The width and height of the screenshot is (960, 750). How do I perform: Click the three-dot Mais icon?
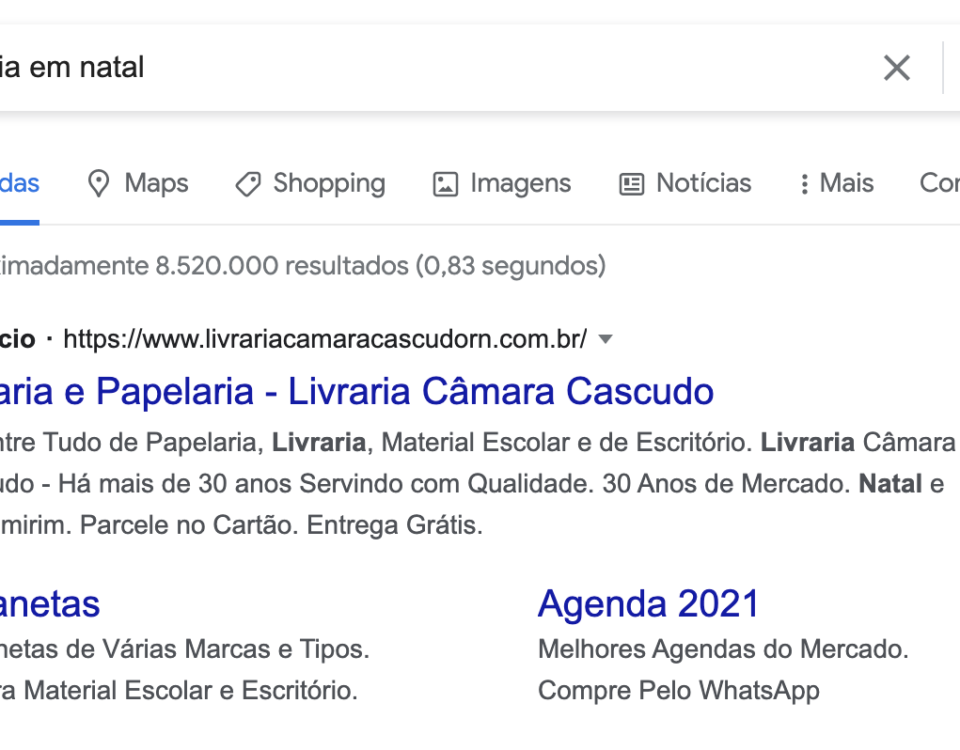[x=804, y=184]
